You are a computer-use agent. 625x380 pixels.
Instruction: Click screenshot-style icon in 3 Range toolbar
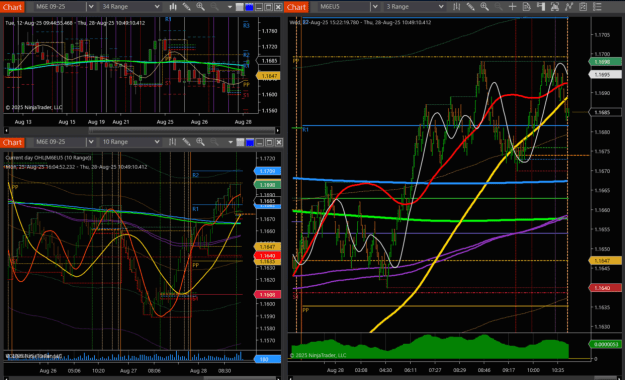pyautogui.click(x=554, y=7)
